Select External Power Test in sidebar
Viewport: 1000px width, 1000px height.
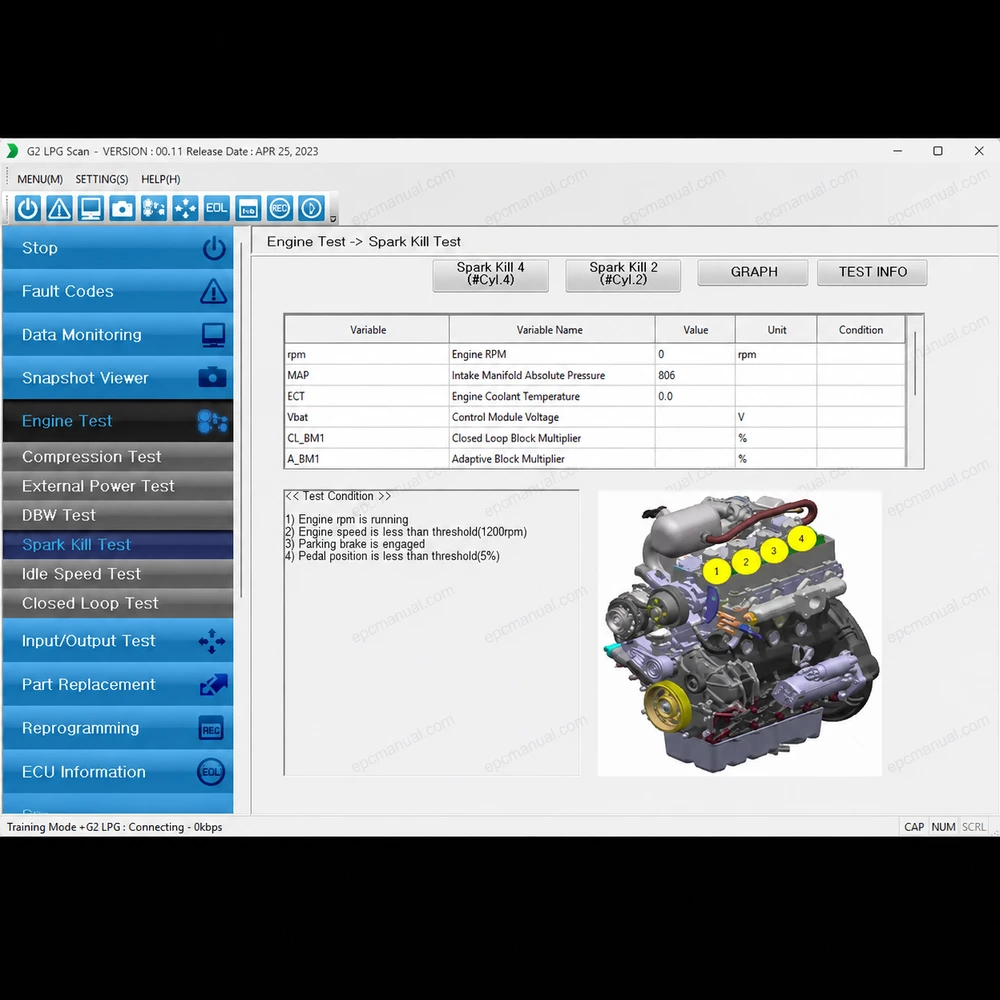118,486
